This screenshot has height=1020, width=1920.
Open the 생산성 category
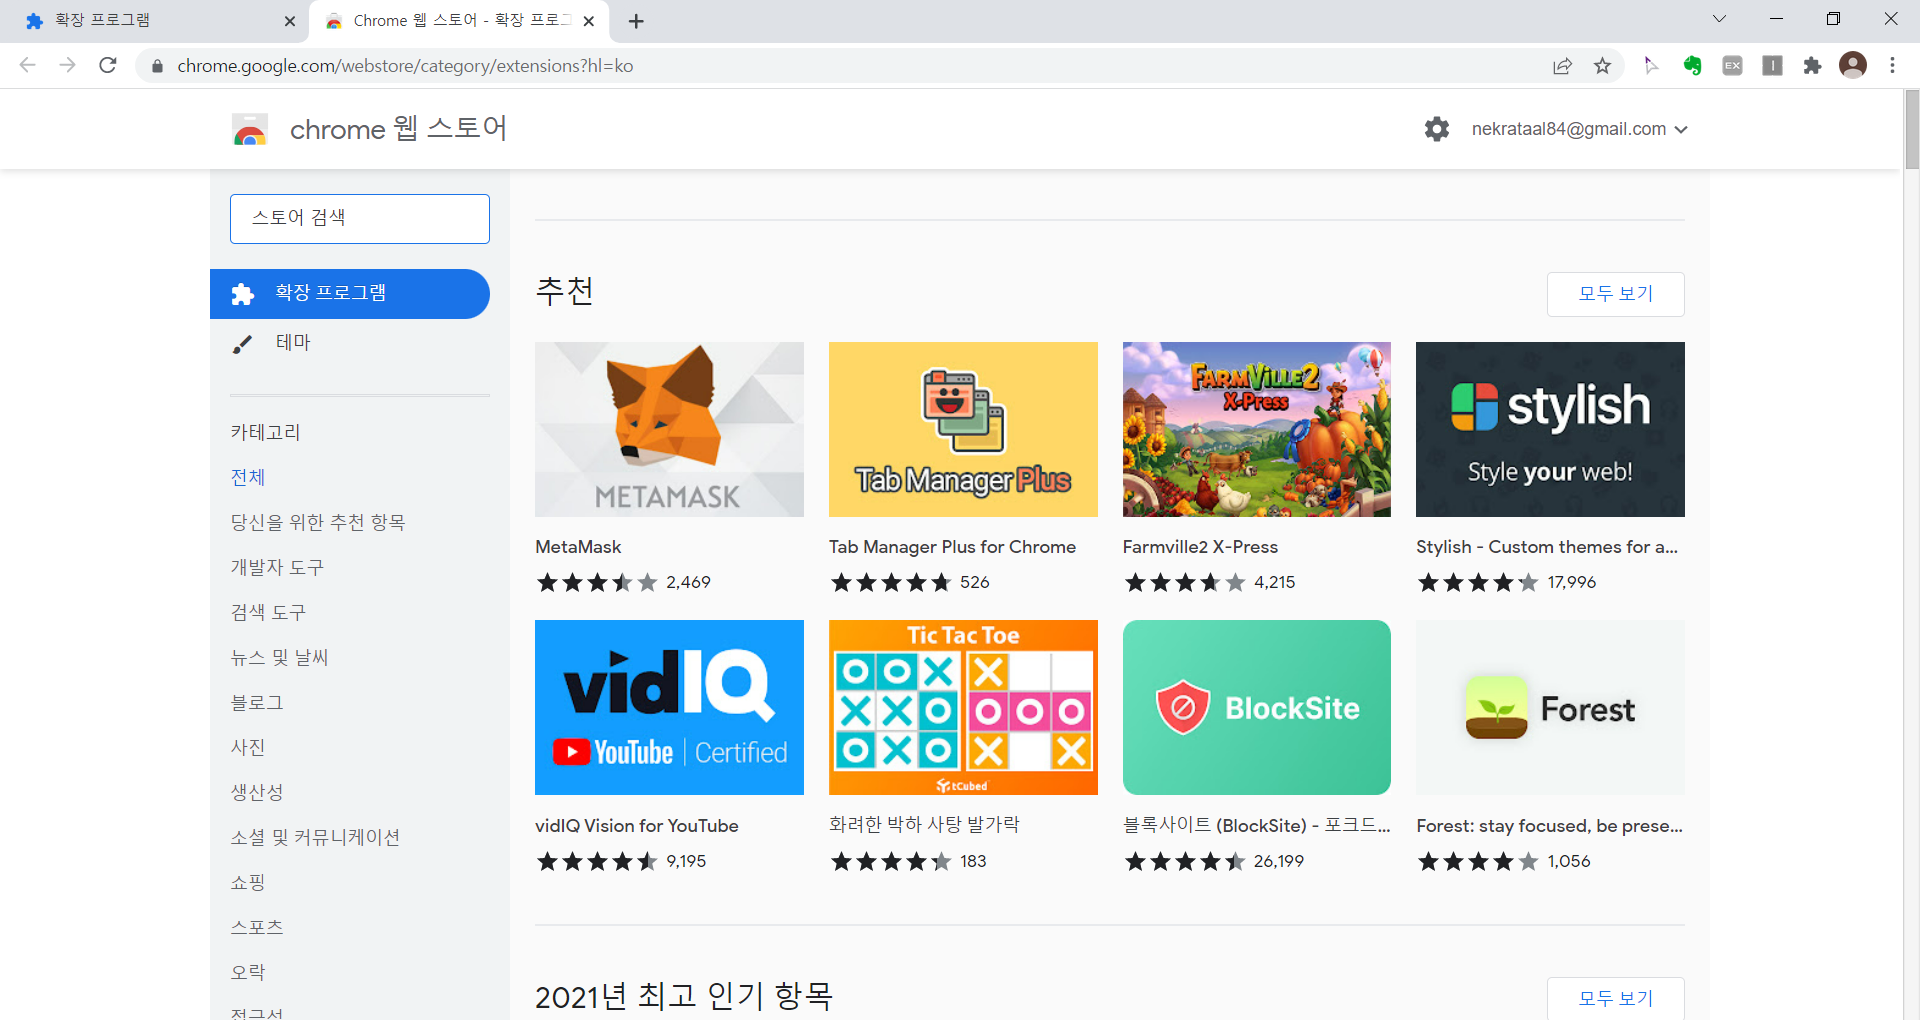[x=257, y=793]
